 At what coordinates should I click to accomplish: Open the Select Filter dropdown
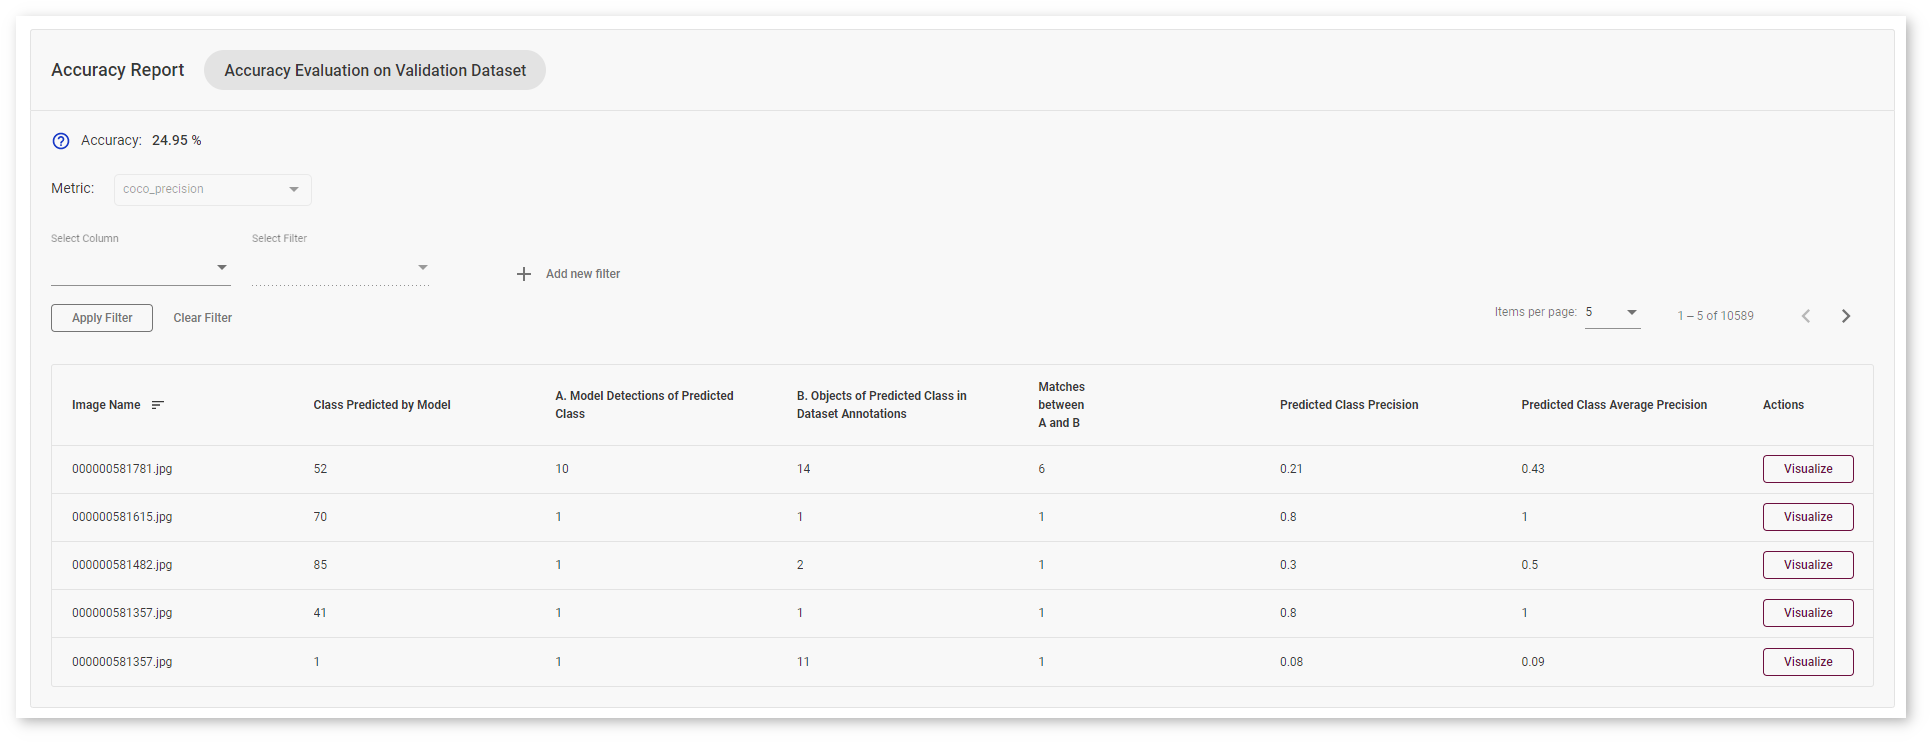coord(340,268)
